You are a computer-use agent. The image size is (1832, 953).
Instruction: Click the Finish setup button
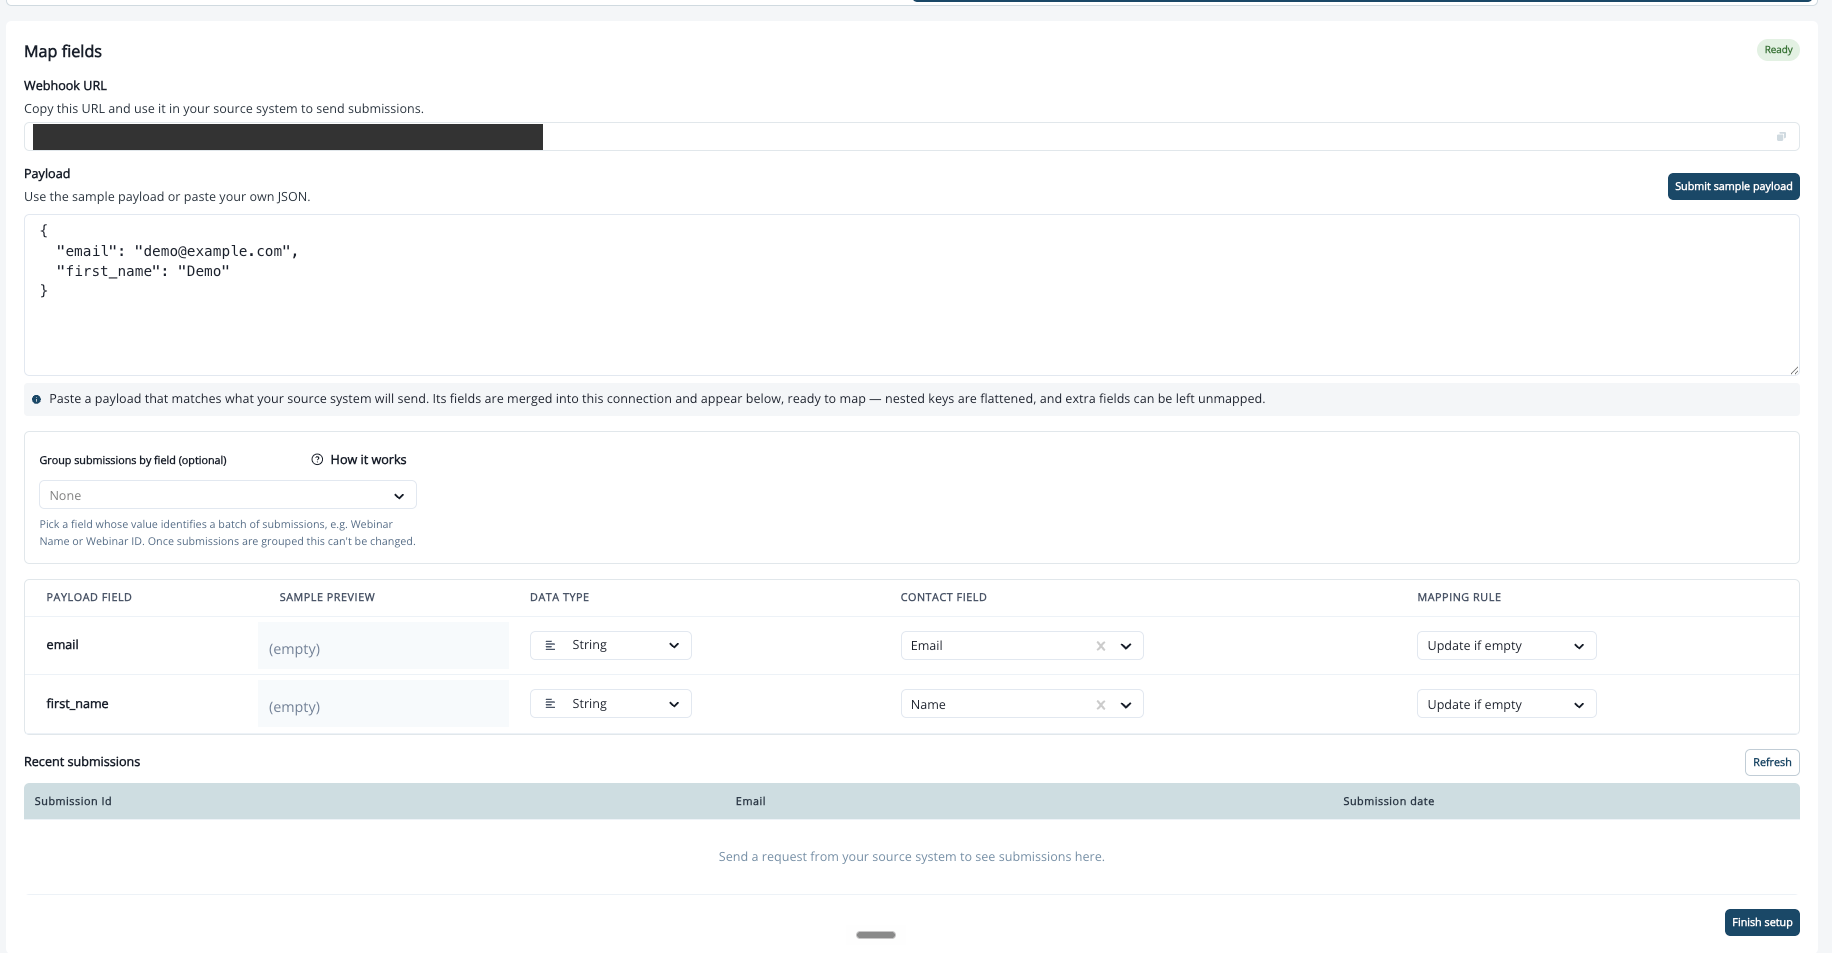pyautogui.click(x=1762, y=922)
